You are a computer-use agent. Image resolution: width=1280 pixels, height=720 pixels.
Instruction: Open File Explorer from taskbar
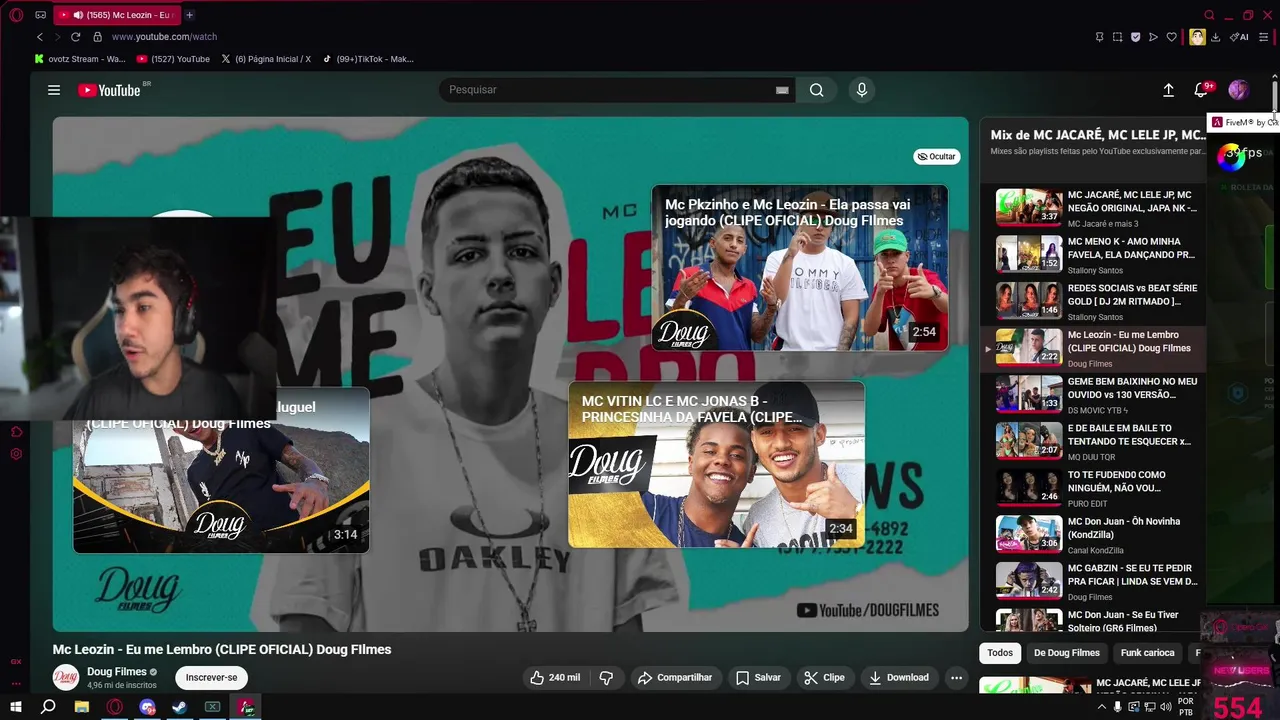click(x=82, y=707)
